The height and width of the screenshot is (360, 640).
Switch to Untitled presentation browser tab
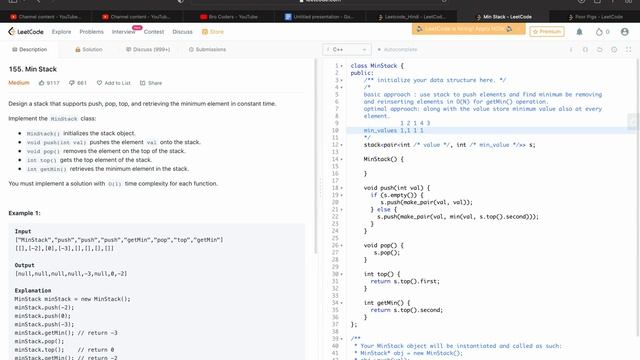coord(320,17)
